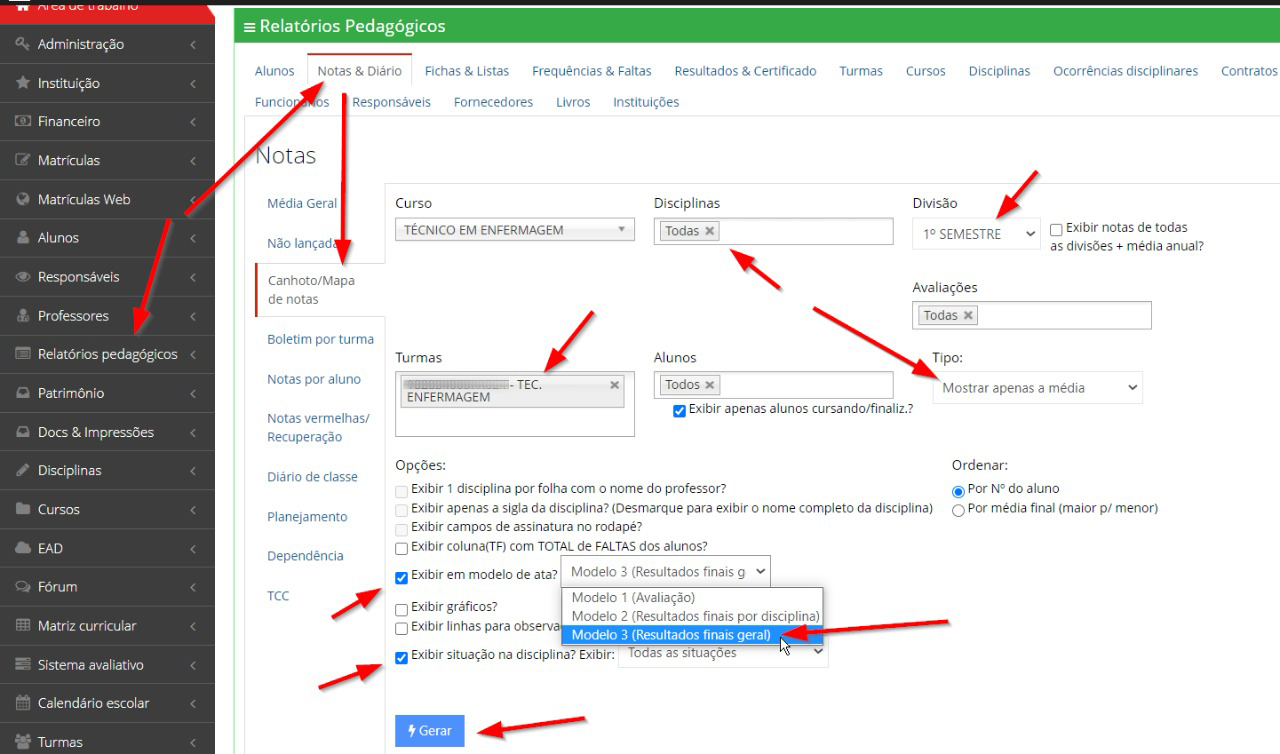Open the Curso dropdown
Image resolution: width=1280 pixels, height=754 pixels.
pos(514,230)
